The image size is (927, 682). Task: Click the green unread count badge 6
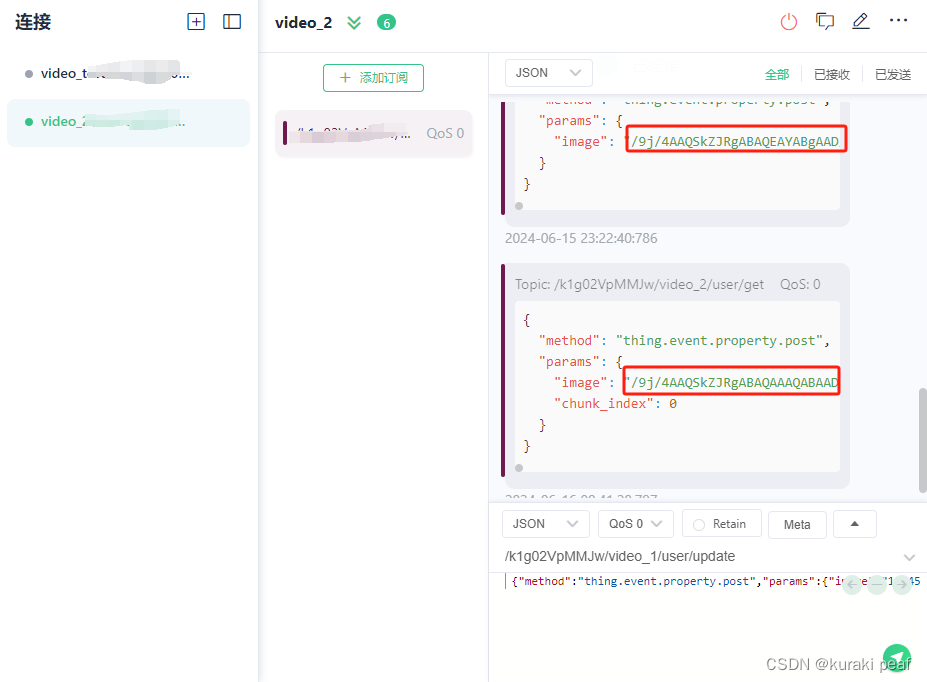click(387, 23)
